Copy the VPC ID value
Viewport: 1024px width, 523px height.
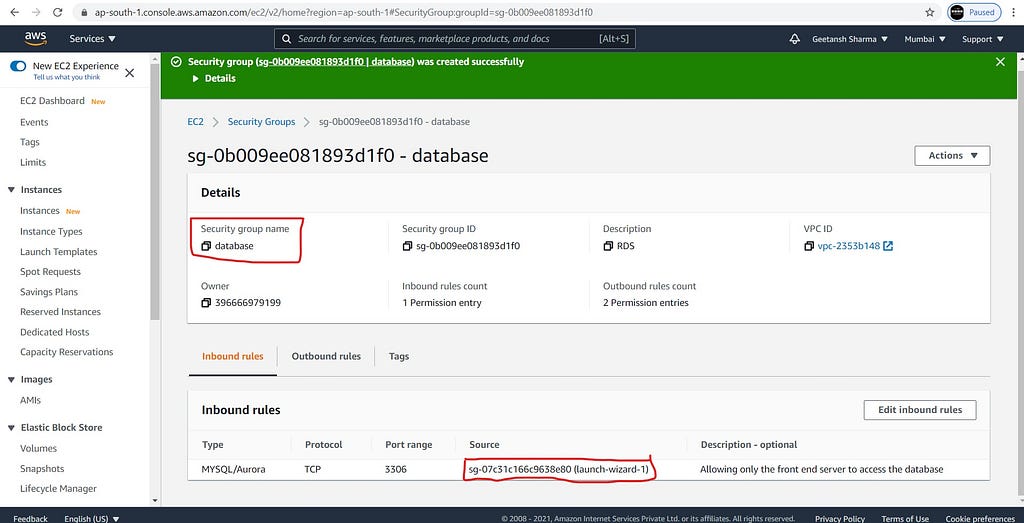click(809, 246)
